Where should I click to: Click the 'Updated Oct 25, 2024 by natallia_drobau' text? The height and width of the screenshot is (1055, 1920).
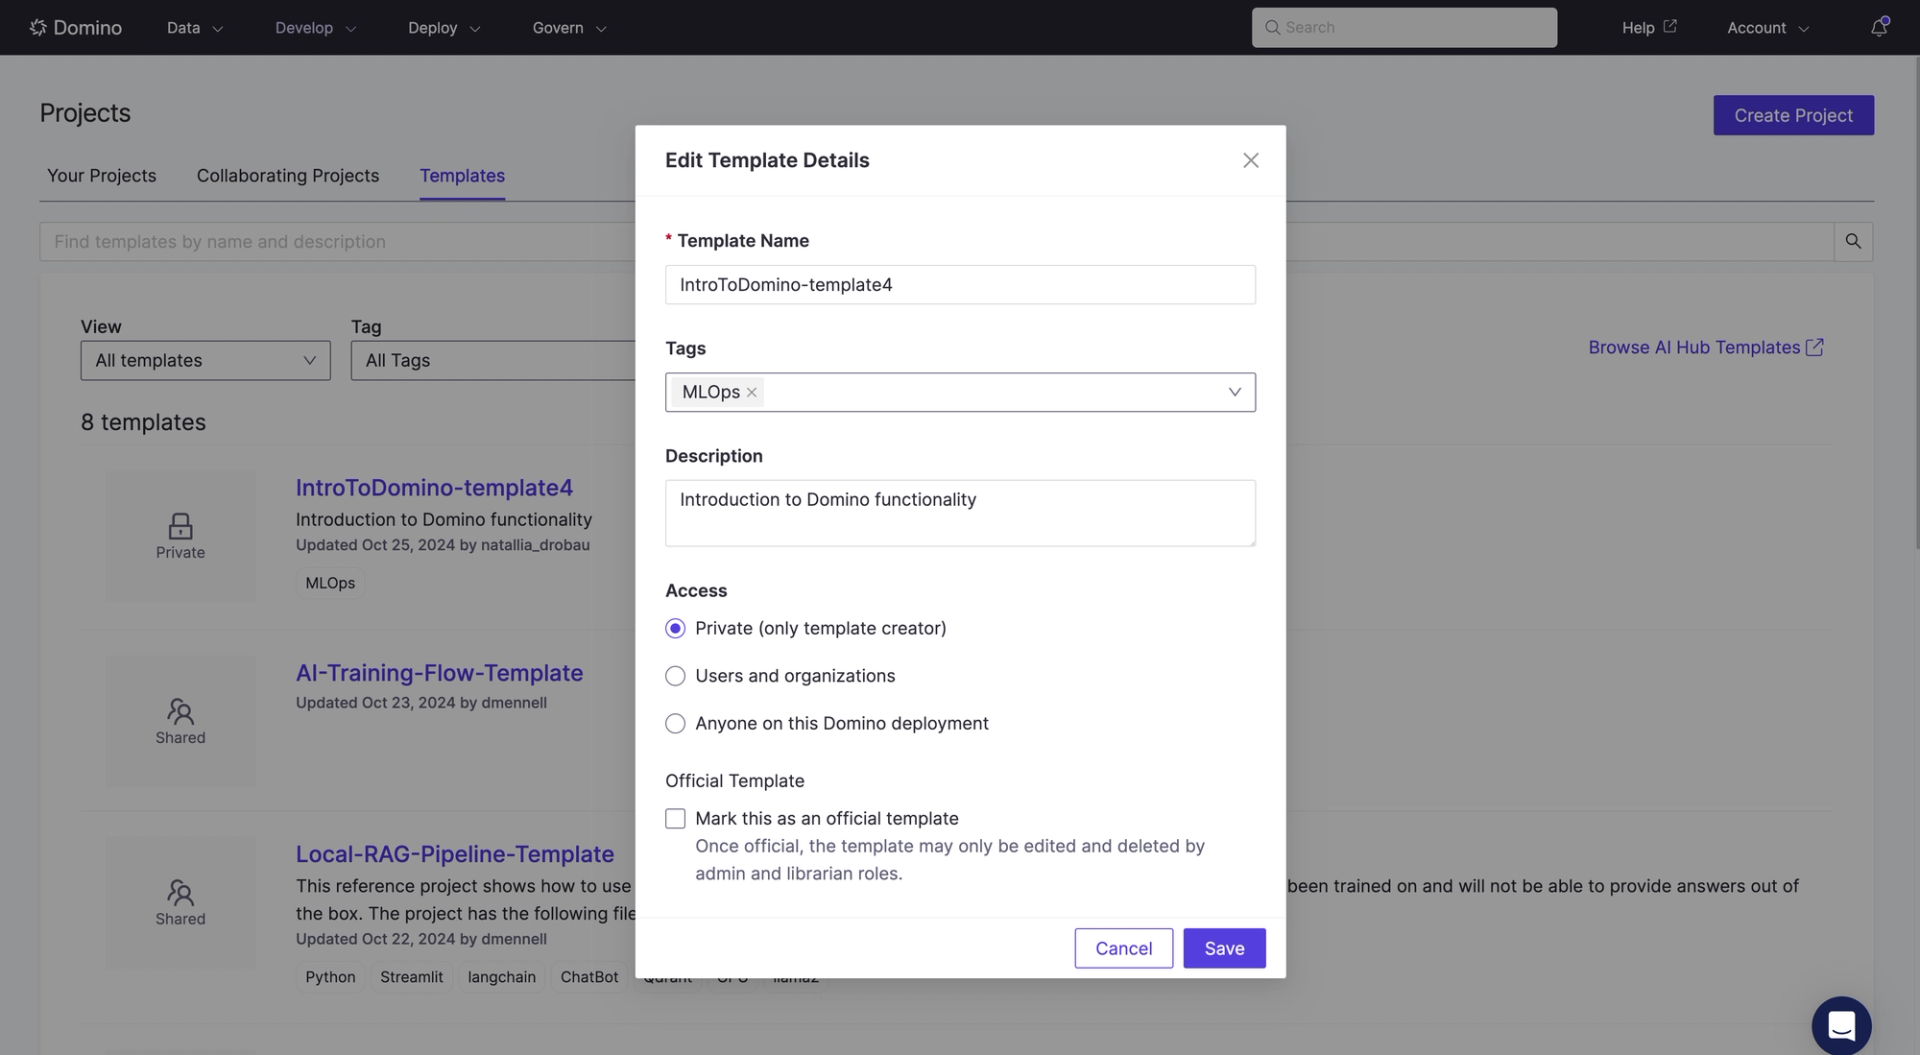[443, 545]
